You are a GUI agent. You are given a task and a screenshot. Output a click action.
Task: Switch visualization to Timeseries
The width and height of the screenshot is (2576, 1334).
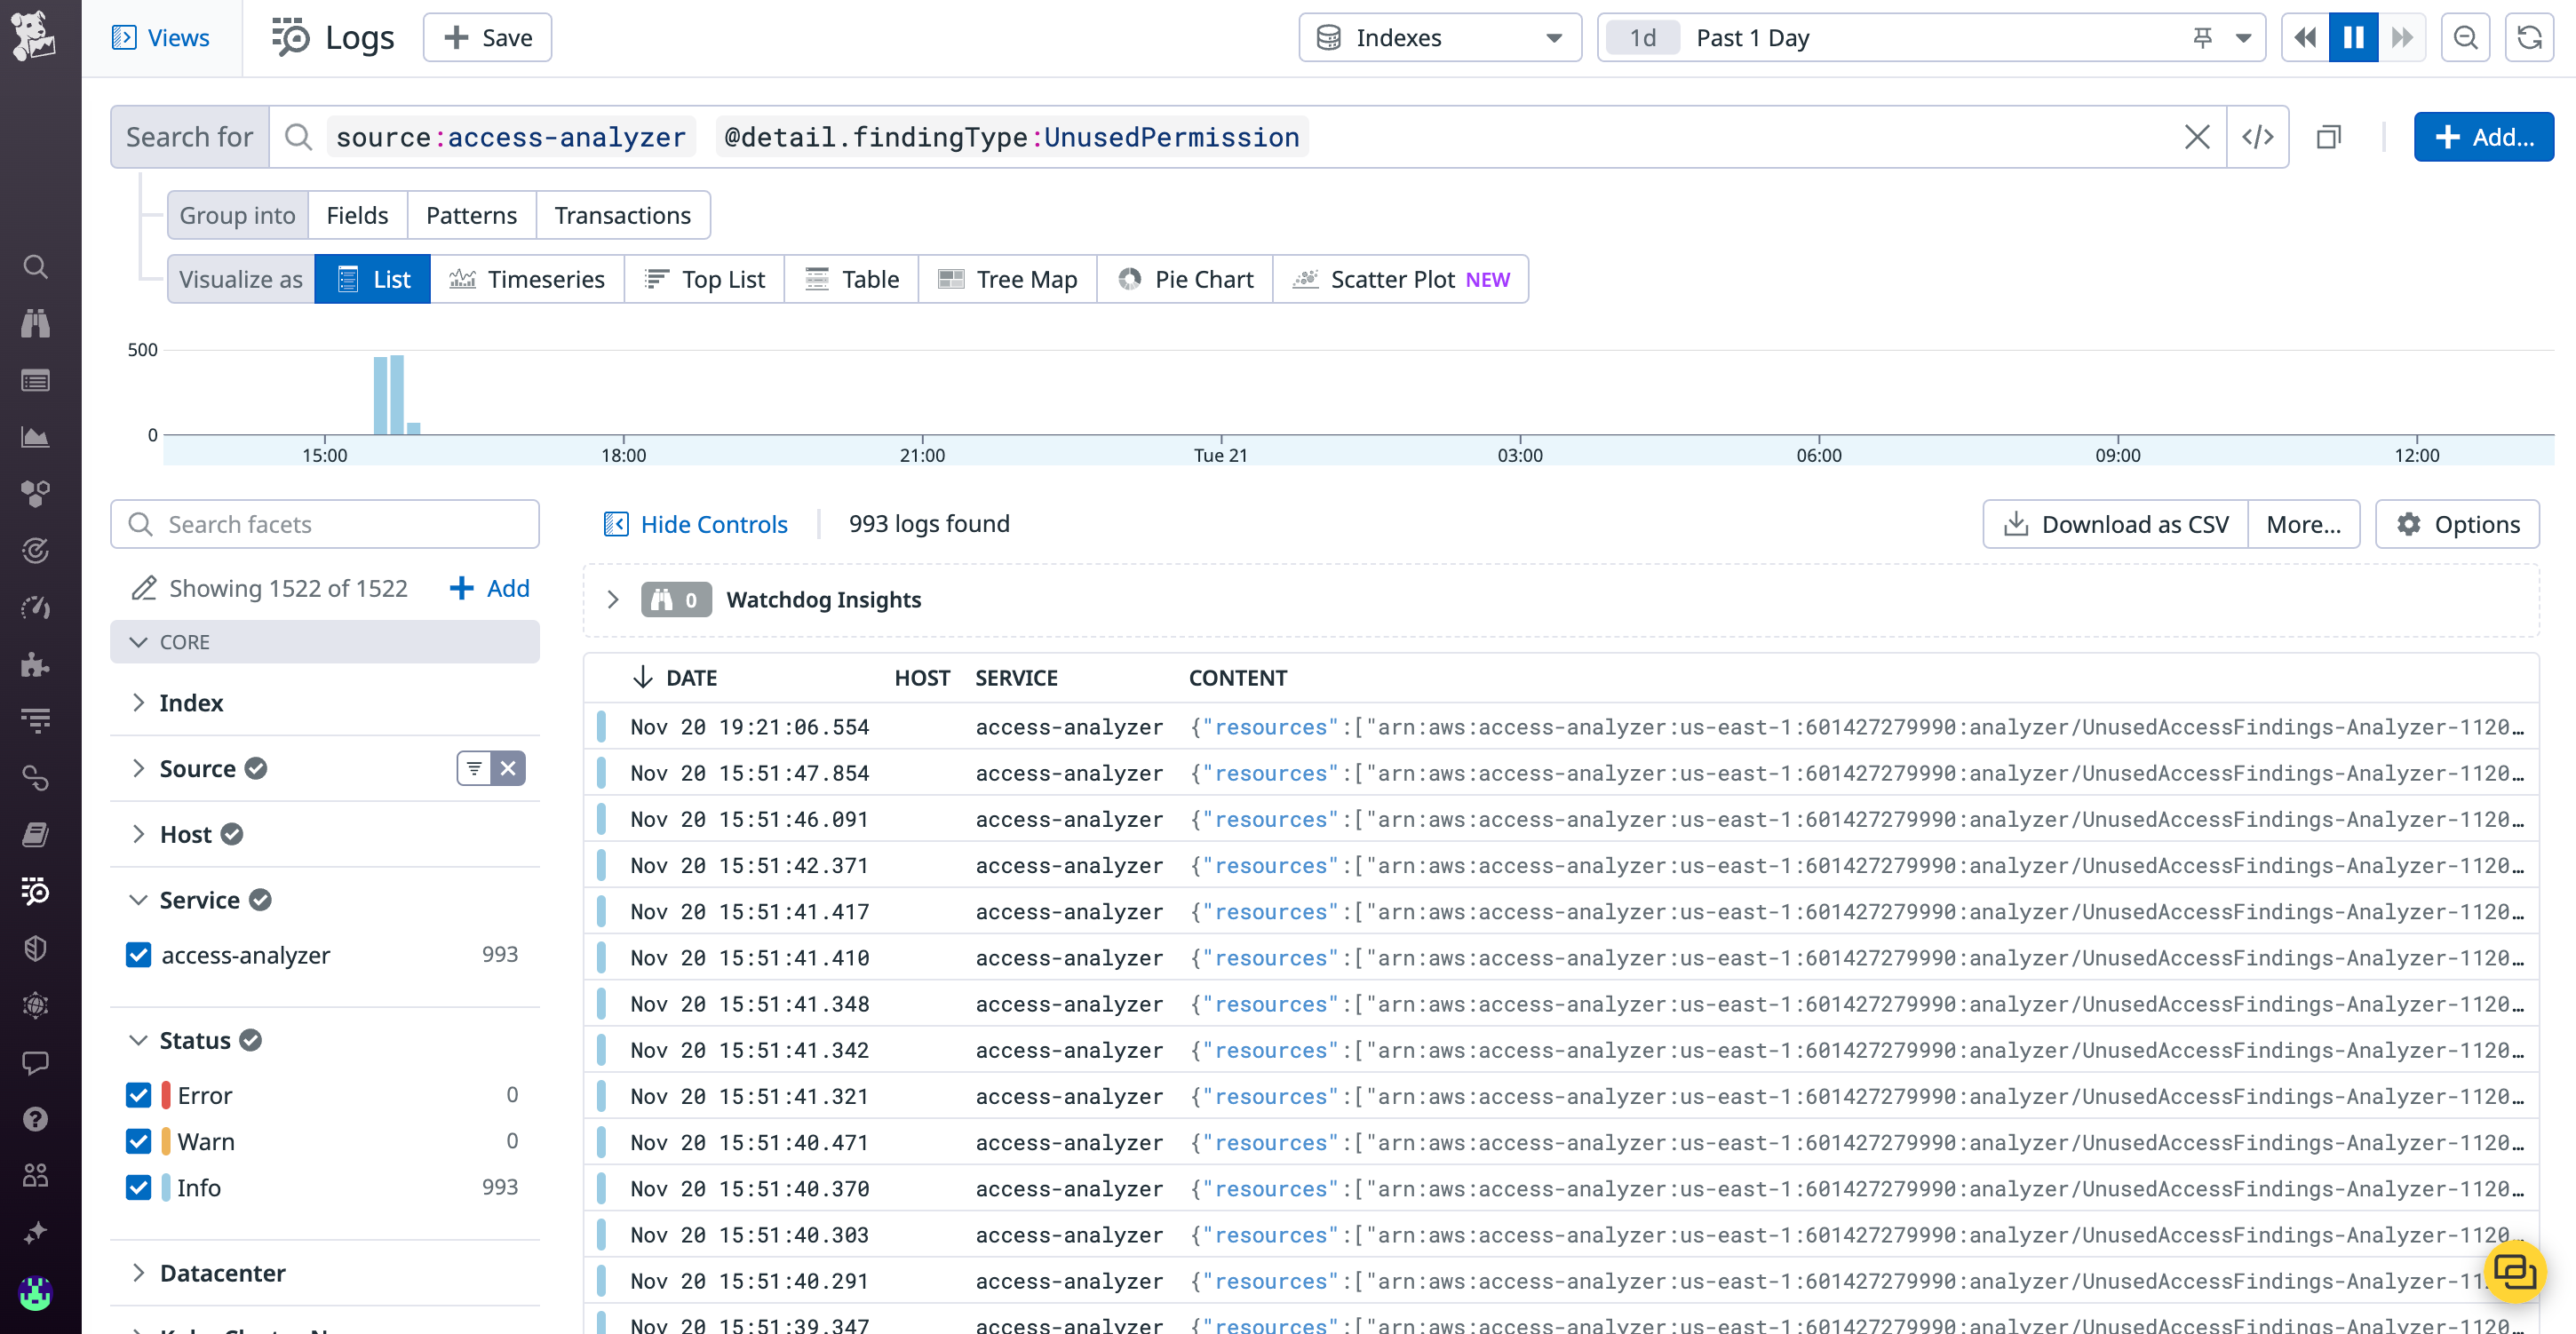528,279
